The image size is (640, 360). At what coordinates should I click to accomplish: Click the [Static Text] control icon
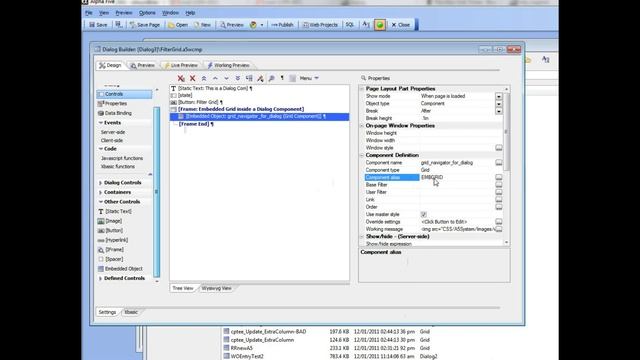click(101, 211)
